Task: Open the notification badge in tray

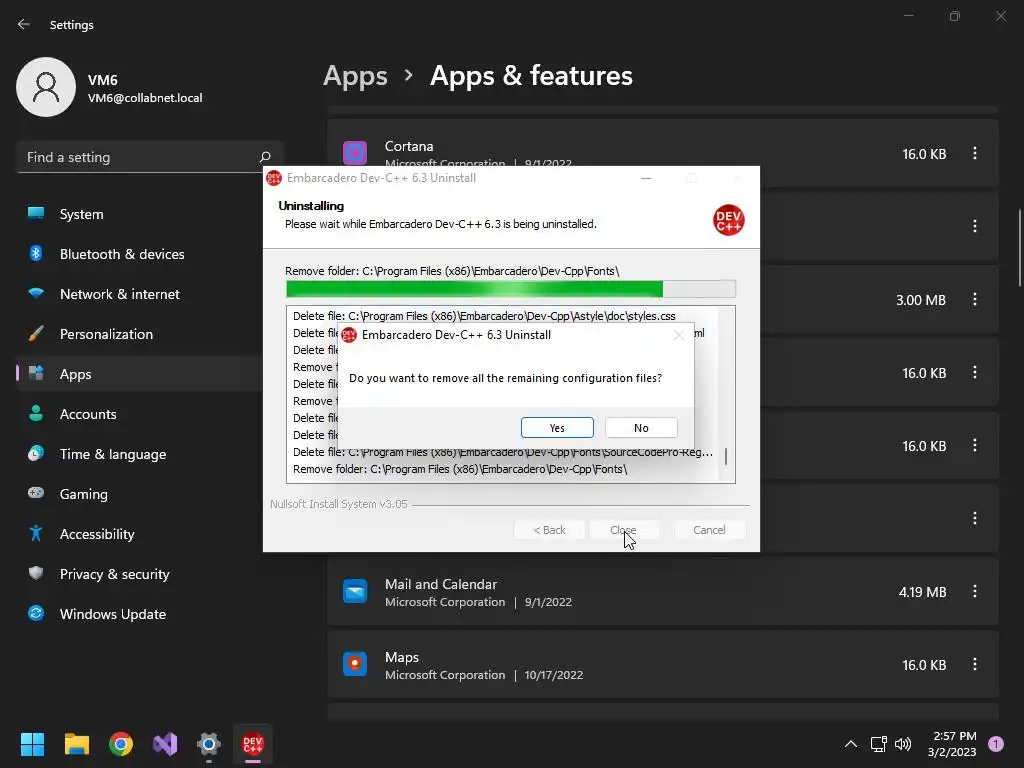Action: (x=996, y=744)
